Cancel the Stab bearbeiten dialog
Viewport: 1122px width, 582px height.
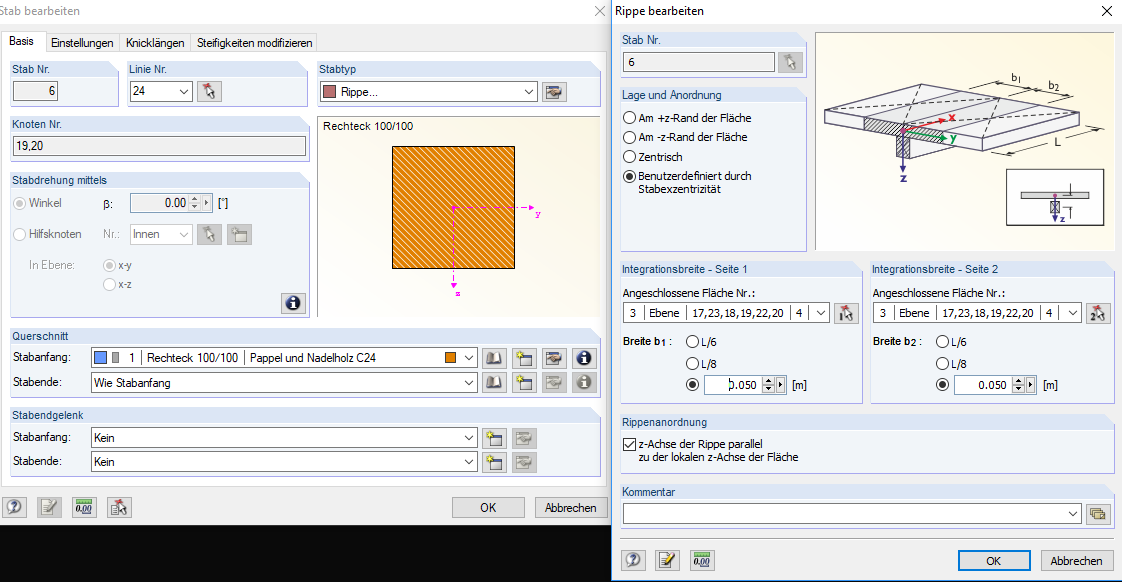[x=570, y=508]
